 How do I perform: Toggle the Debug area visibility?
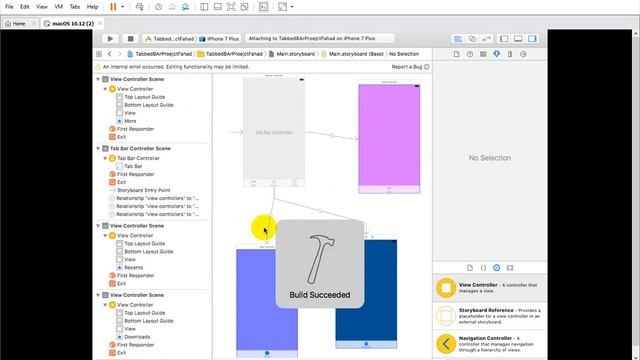point(518,39)
